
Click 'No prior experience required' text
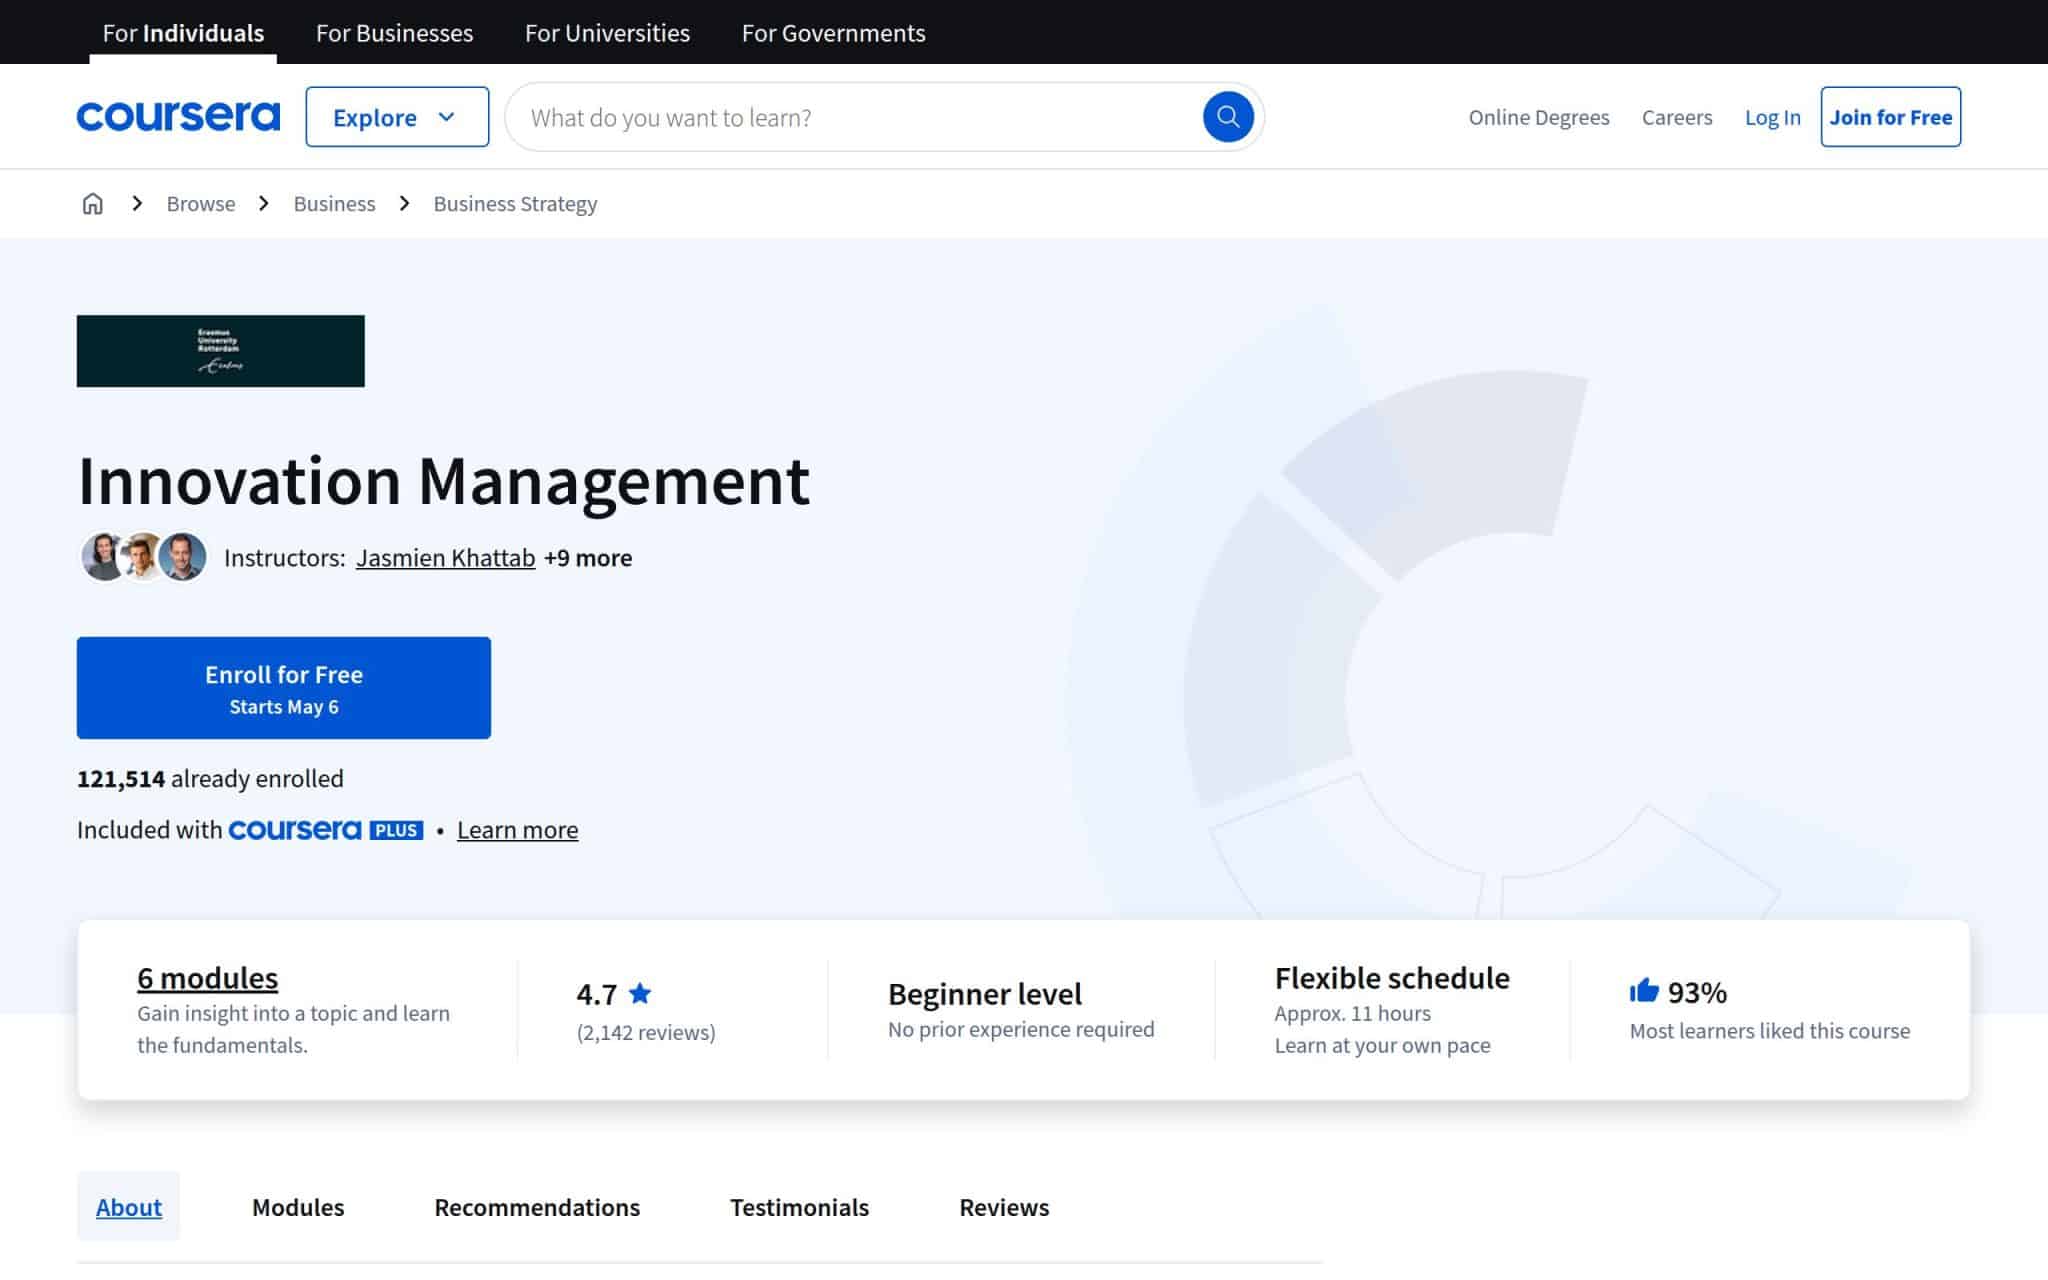pos(1021,1030)
